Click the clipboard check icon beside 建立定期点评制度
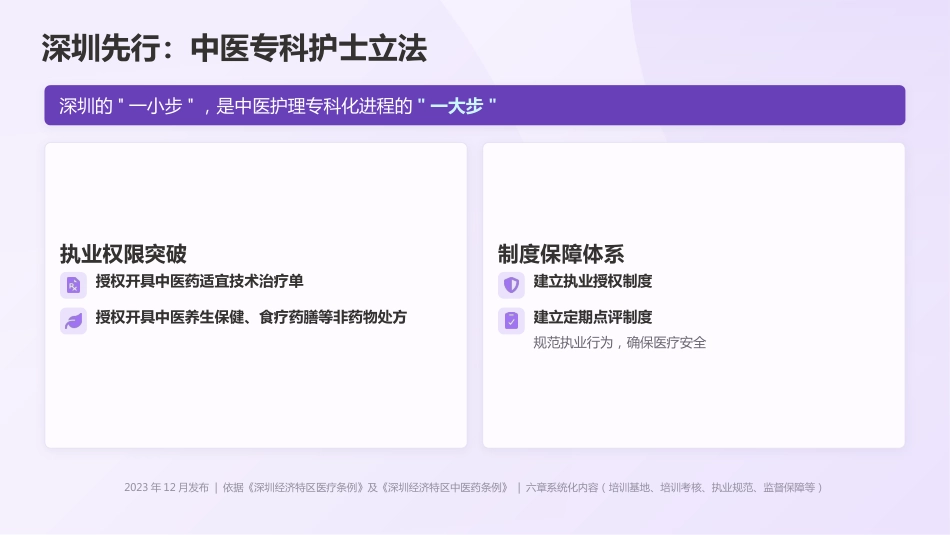This screenshot has width=950, height=535. coord(511,321)
